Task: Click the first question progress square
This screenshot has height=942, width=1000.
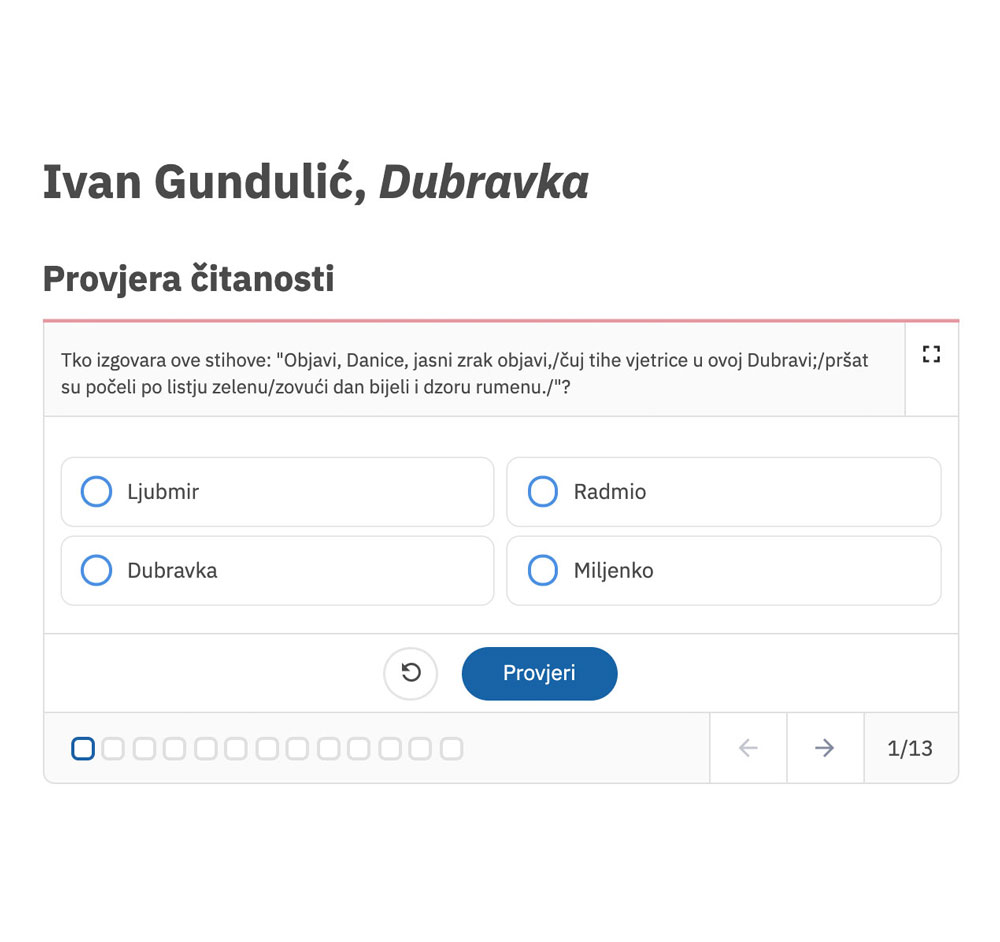Action: (83, 748)
